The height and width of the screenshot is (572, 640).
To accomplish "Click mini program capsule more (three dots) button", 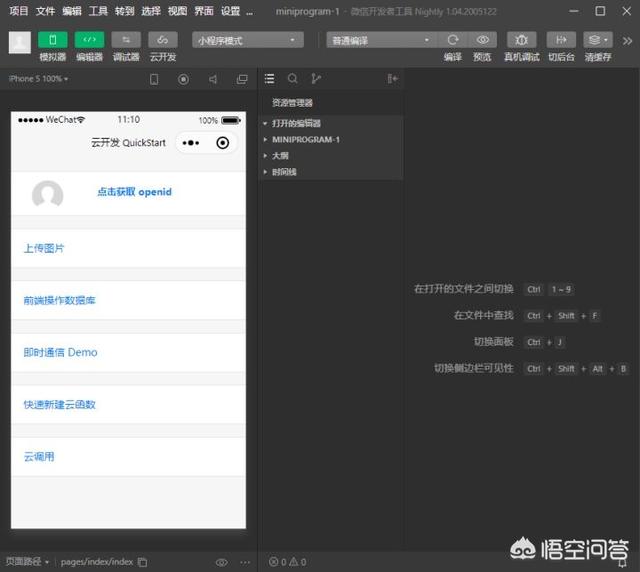I will [x=191, y=143].
